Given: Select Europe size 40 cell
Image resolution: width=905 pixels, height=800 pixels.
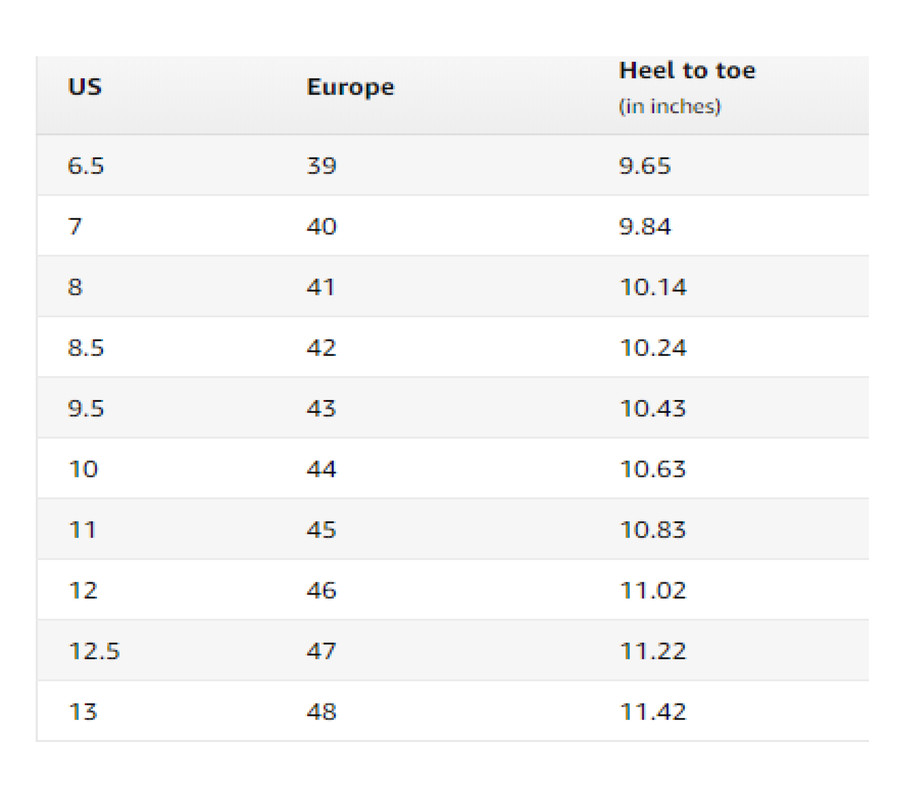Looking at the screenshot, I should [x=322, y=227].
